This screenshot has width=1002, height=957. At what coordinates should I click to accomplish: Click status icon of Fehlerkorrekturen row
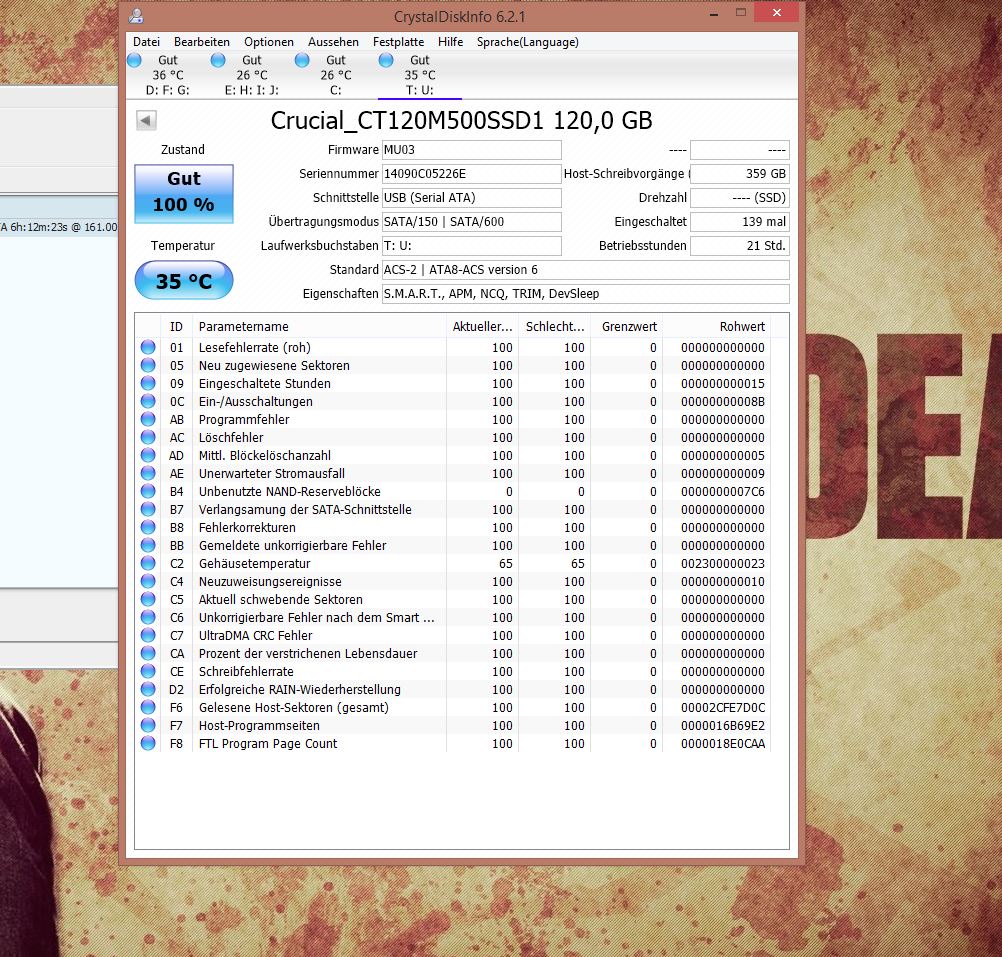(x=148, y=527)
